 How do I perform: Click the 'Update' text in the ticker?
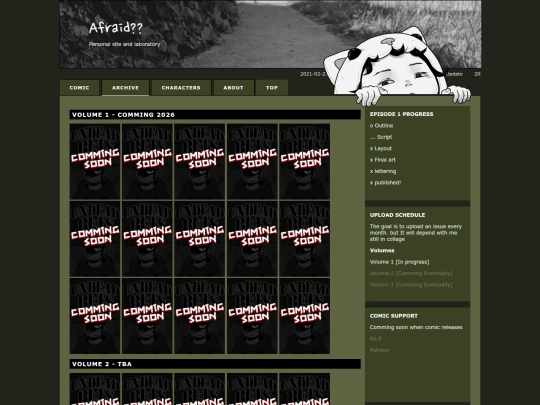[x=454, y=74]
